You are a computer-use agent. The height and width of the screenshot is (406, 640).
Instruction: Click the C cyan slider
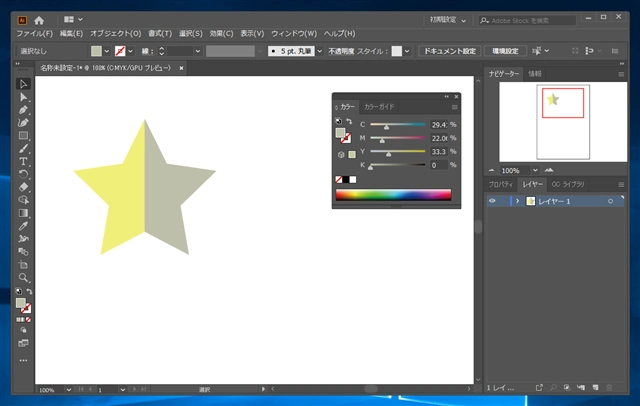pos(398,124)
